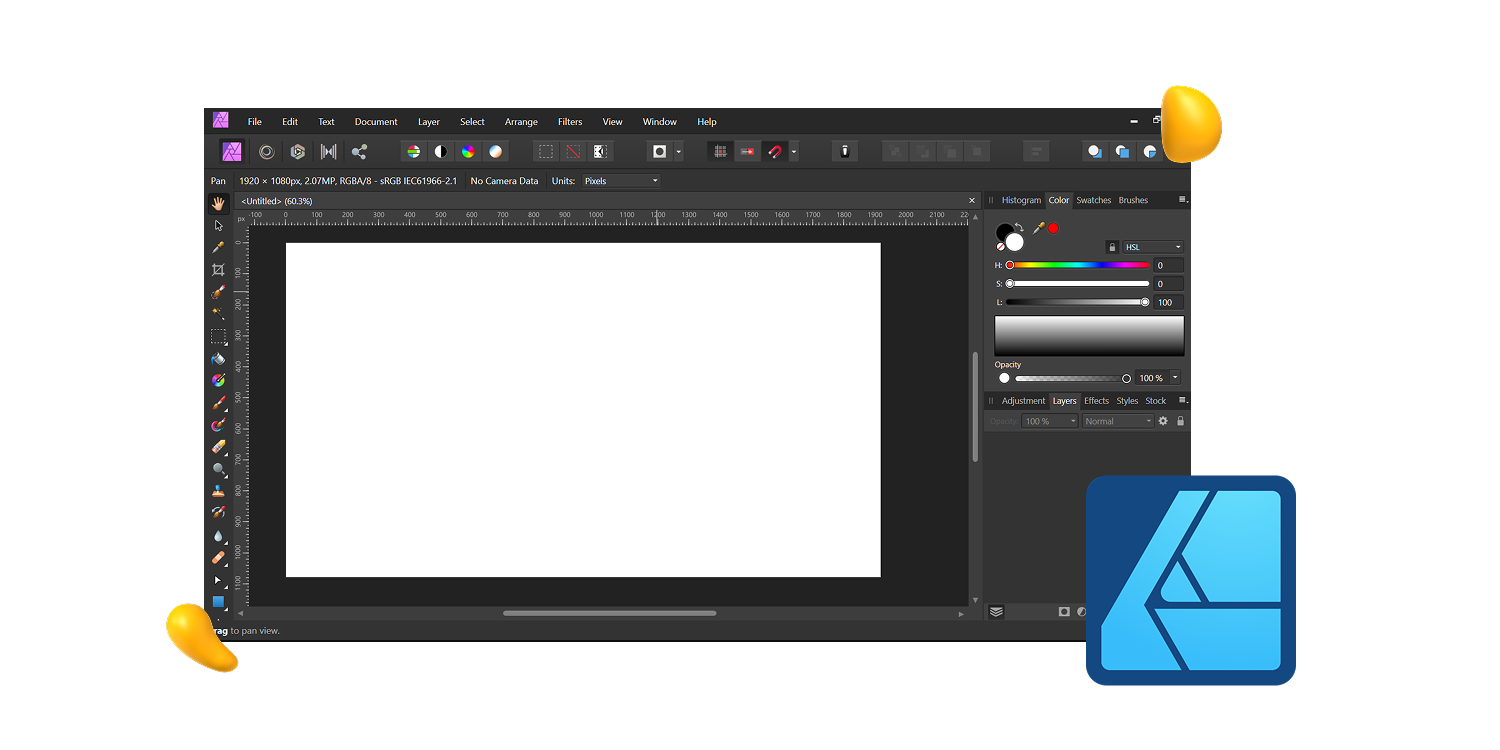1500x750 pixels.
Task: Select the Flood Select magic wand tool
Action: click(218, 314)
